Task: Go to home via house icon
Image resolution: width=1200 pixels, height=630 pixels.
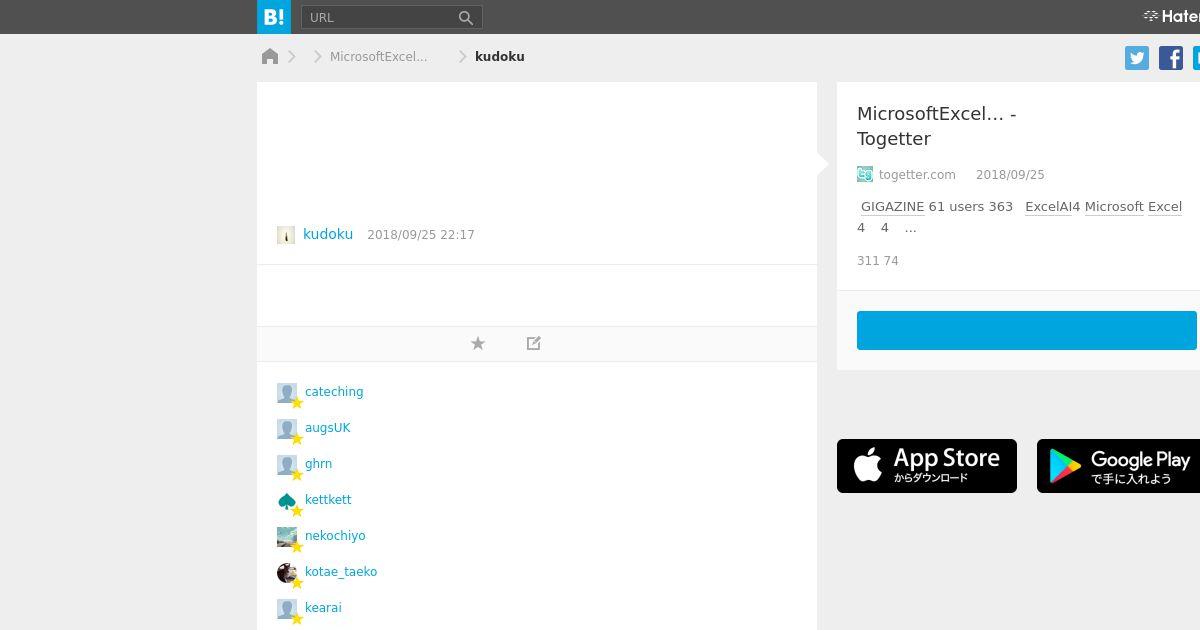Action: coord(270,56)
